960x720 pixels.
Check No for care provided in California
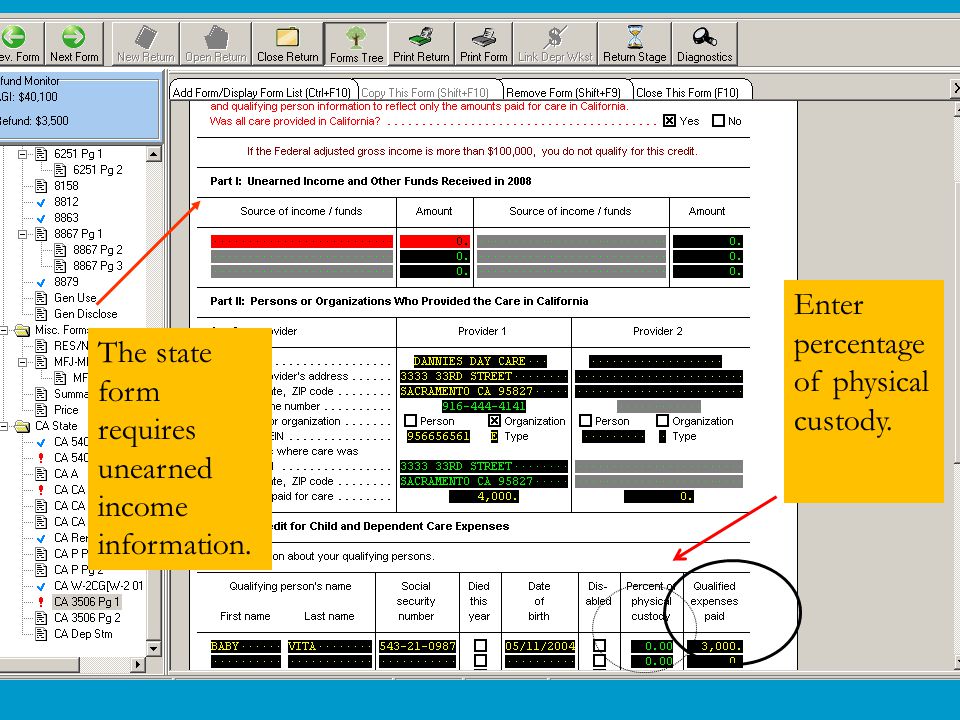click(x=718, y=121)
